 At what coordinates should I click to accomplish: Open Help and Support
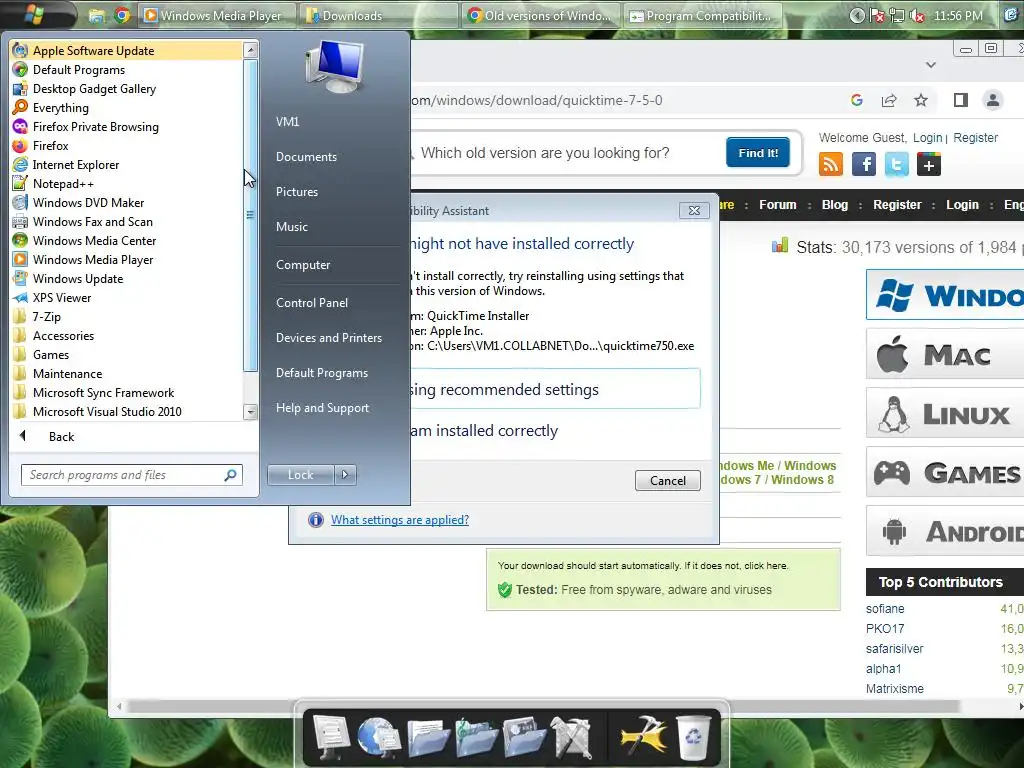[x=322, y=408]
